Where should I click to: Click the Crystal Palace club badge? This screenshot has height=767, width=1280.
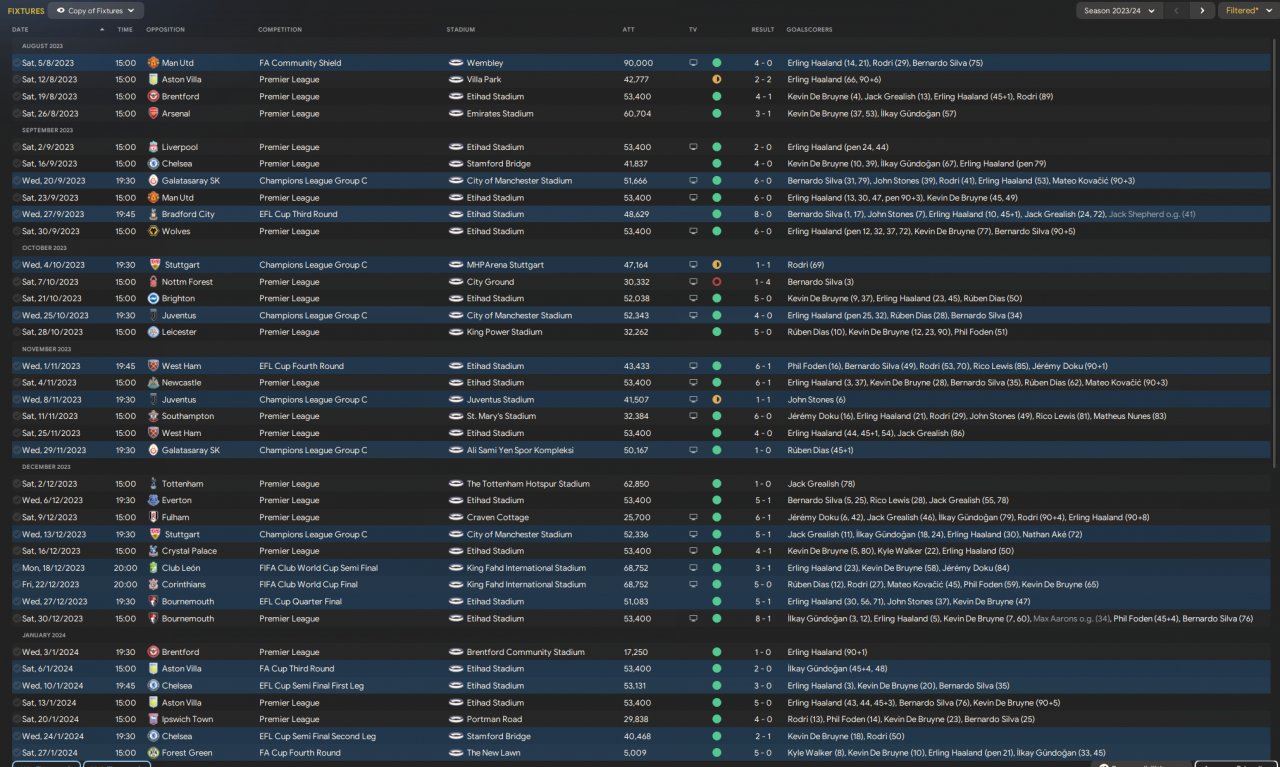point(153,551)
